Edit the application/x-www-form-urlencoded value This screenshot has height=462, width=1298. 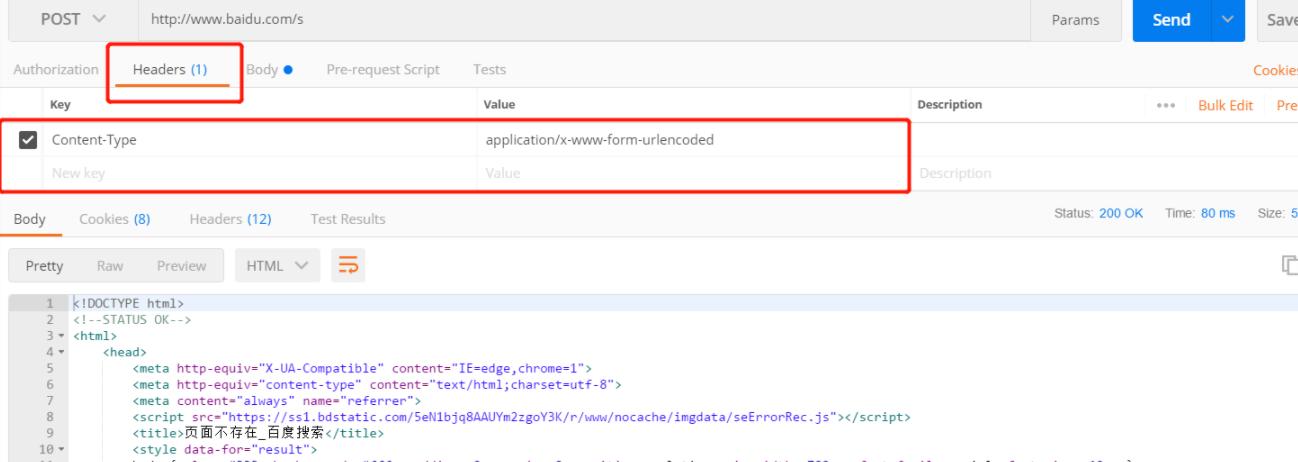click(x=694, y=140)
